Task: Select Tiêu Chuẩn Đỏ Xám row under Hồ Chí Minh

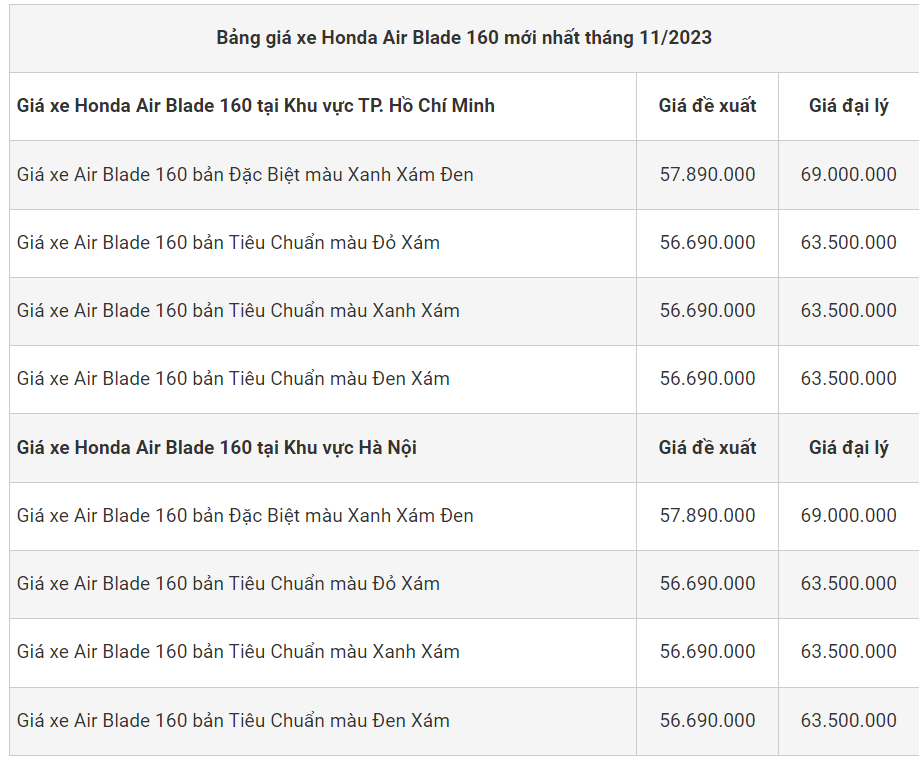Action: 228,243
